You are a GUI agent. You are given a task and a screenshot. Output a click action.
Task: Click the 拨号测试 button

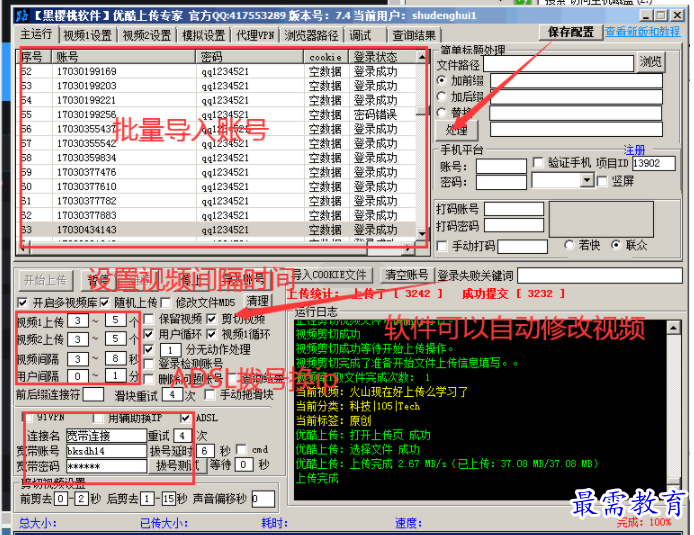click(178, 465)
